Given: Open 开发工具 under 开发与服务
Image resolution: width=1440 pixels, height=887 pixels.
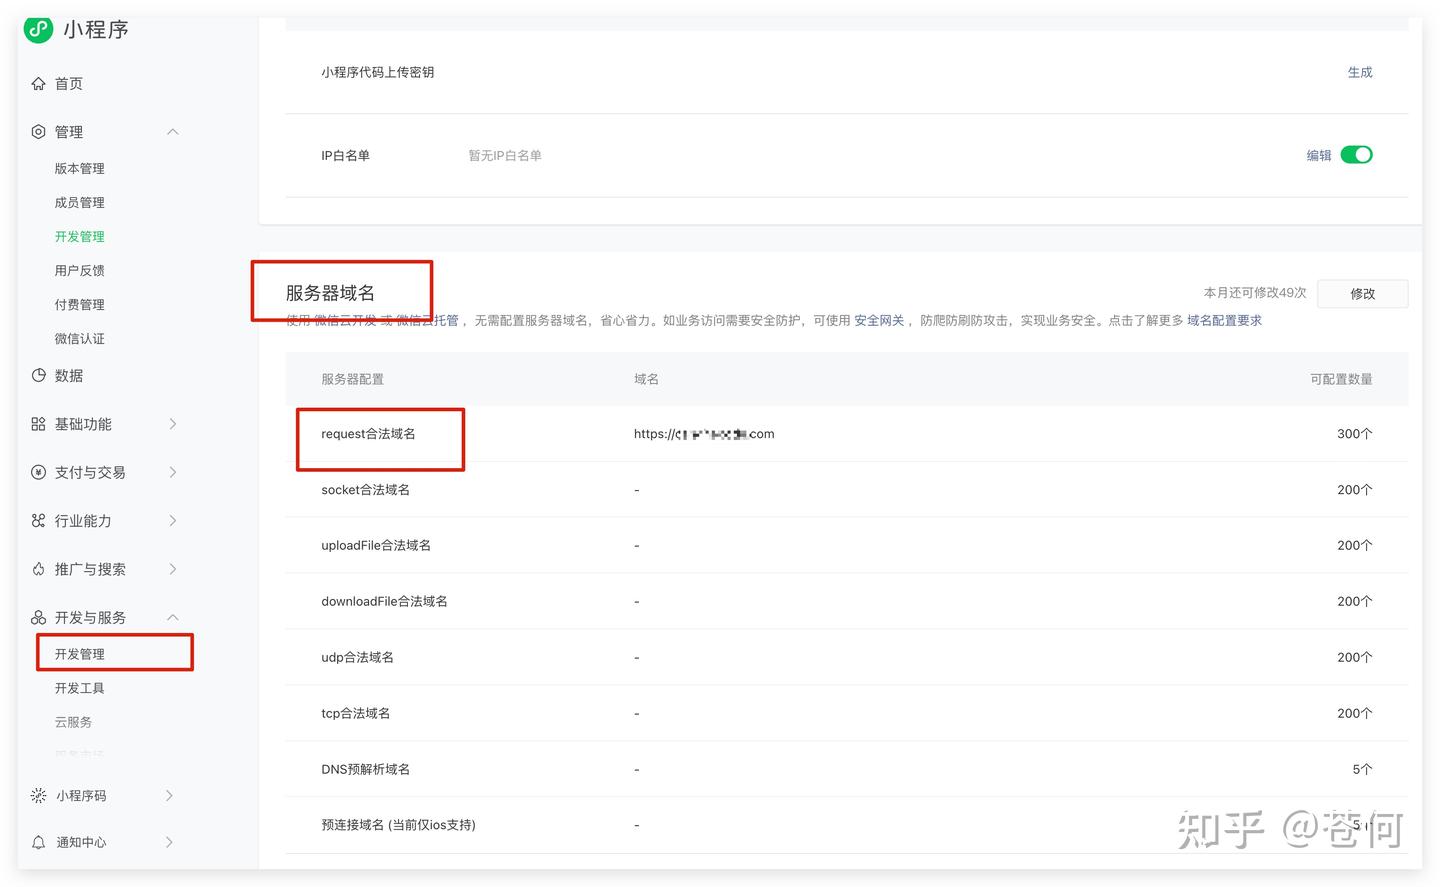Looking at the screenshot, I should coord(79,688).
